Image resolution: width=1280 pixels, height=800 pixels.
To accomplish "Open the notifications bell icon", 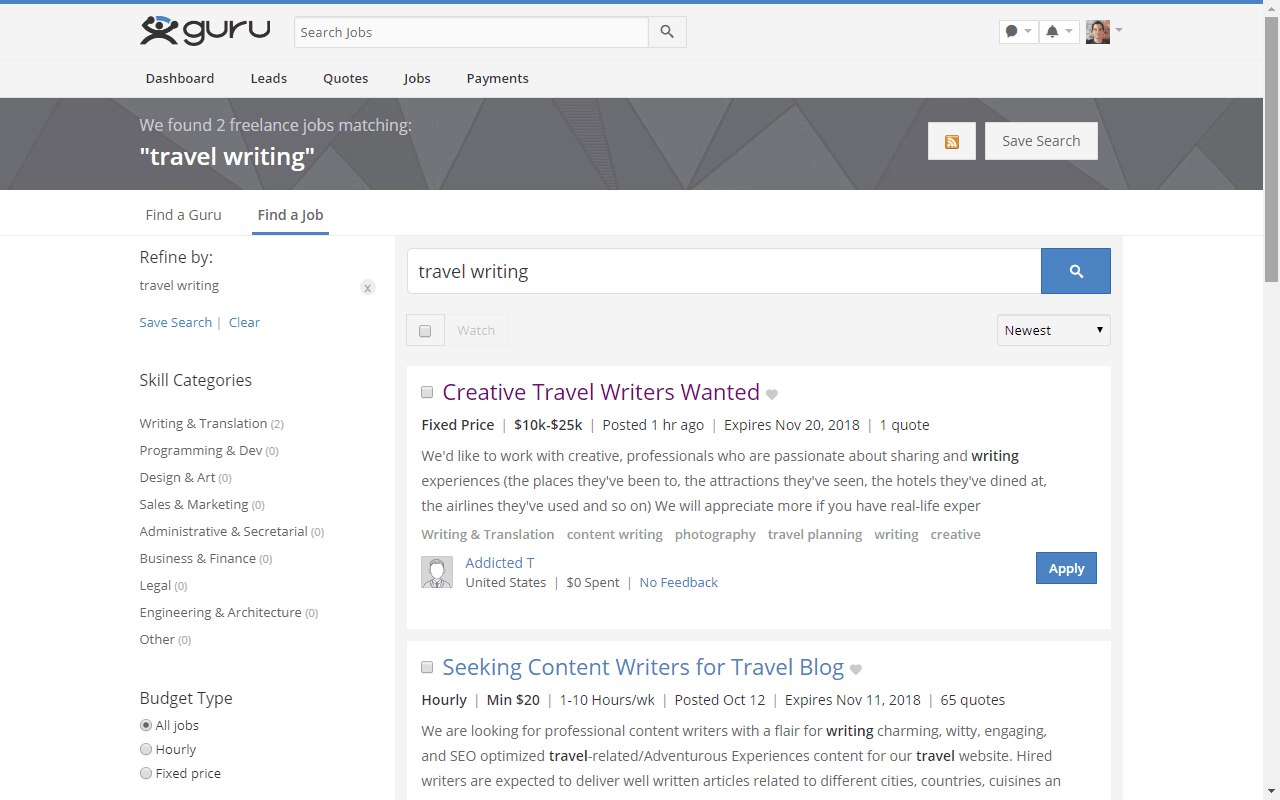I will [x=1052, y=32].
